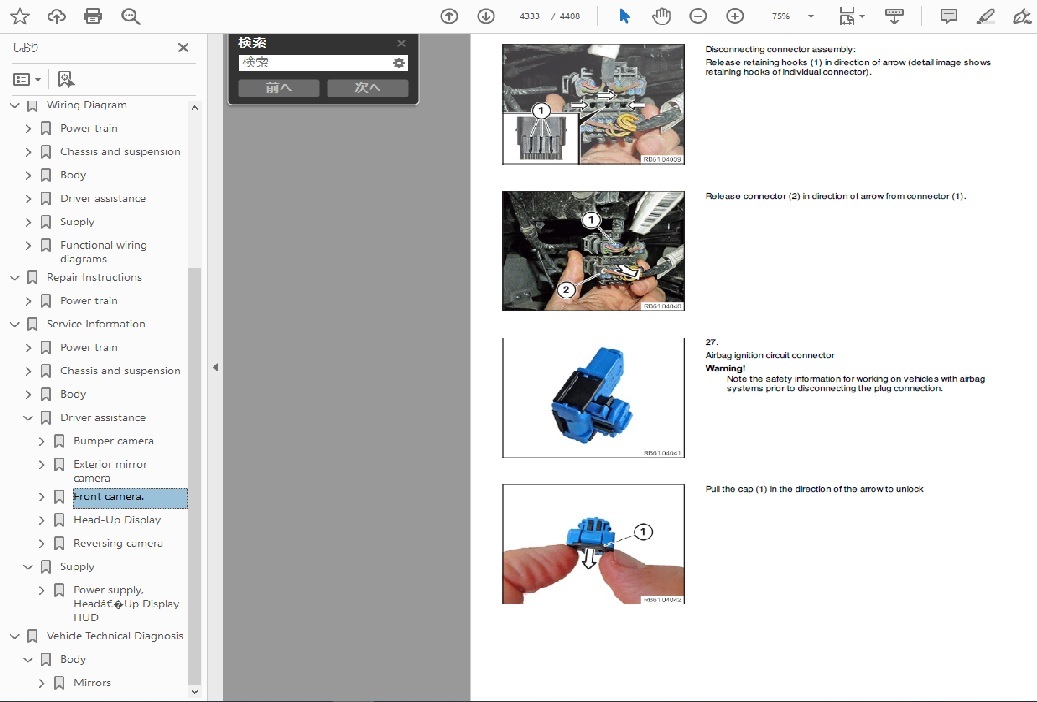Go to next page with down arrow
Image resolution: width=1037 pixels, height=702 pixels.
tap(486, 16)
